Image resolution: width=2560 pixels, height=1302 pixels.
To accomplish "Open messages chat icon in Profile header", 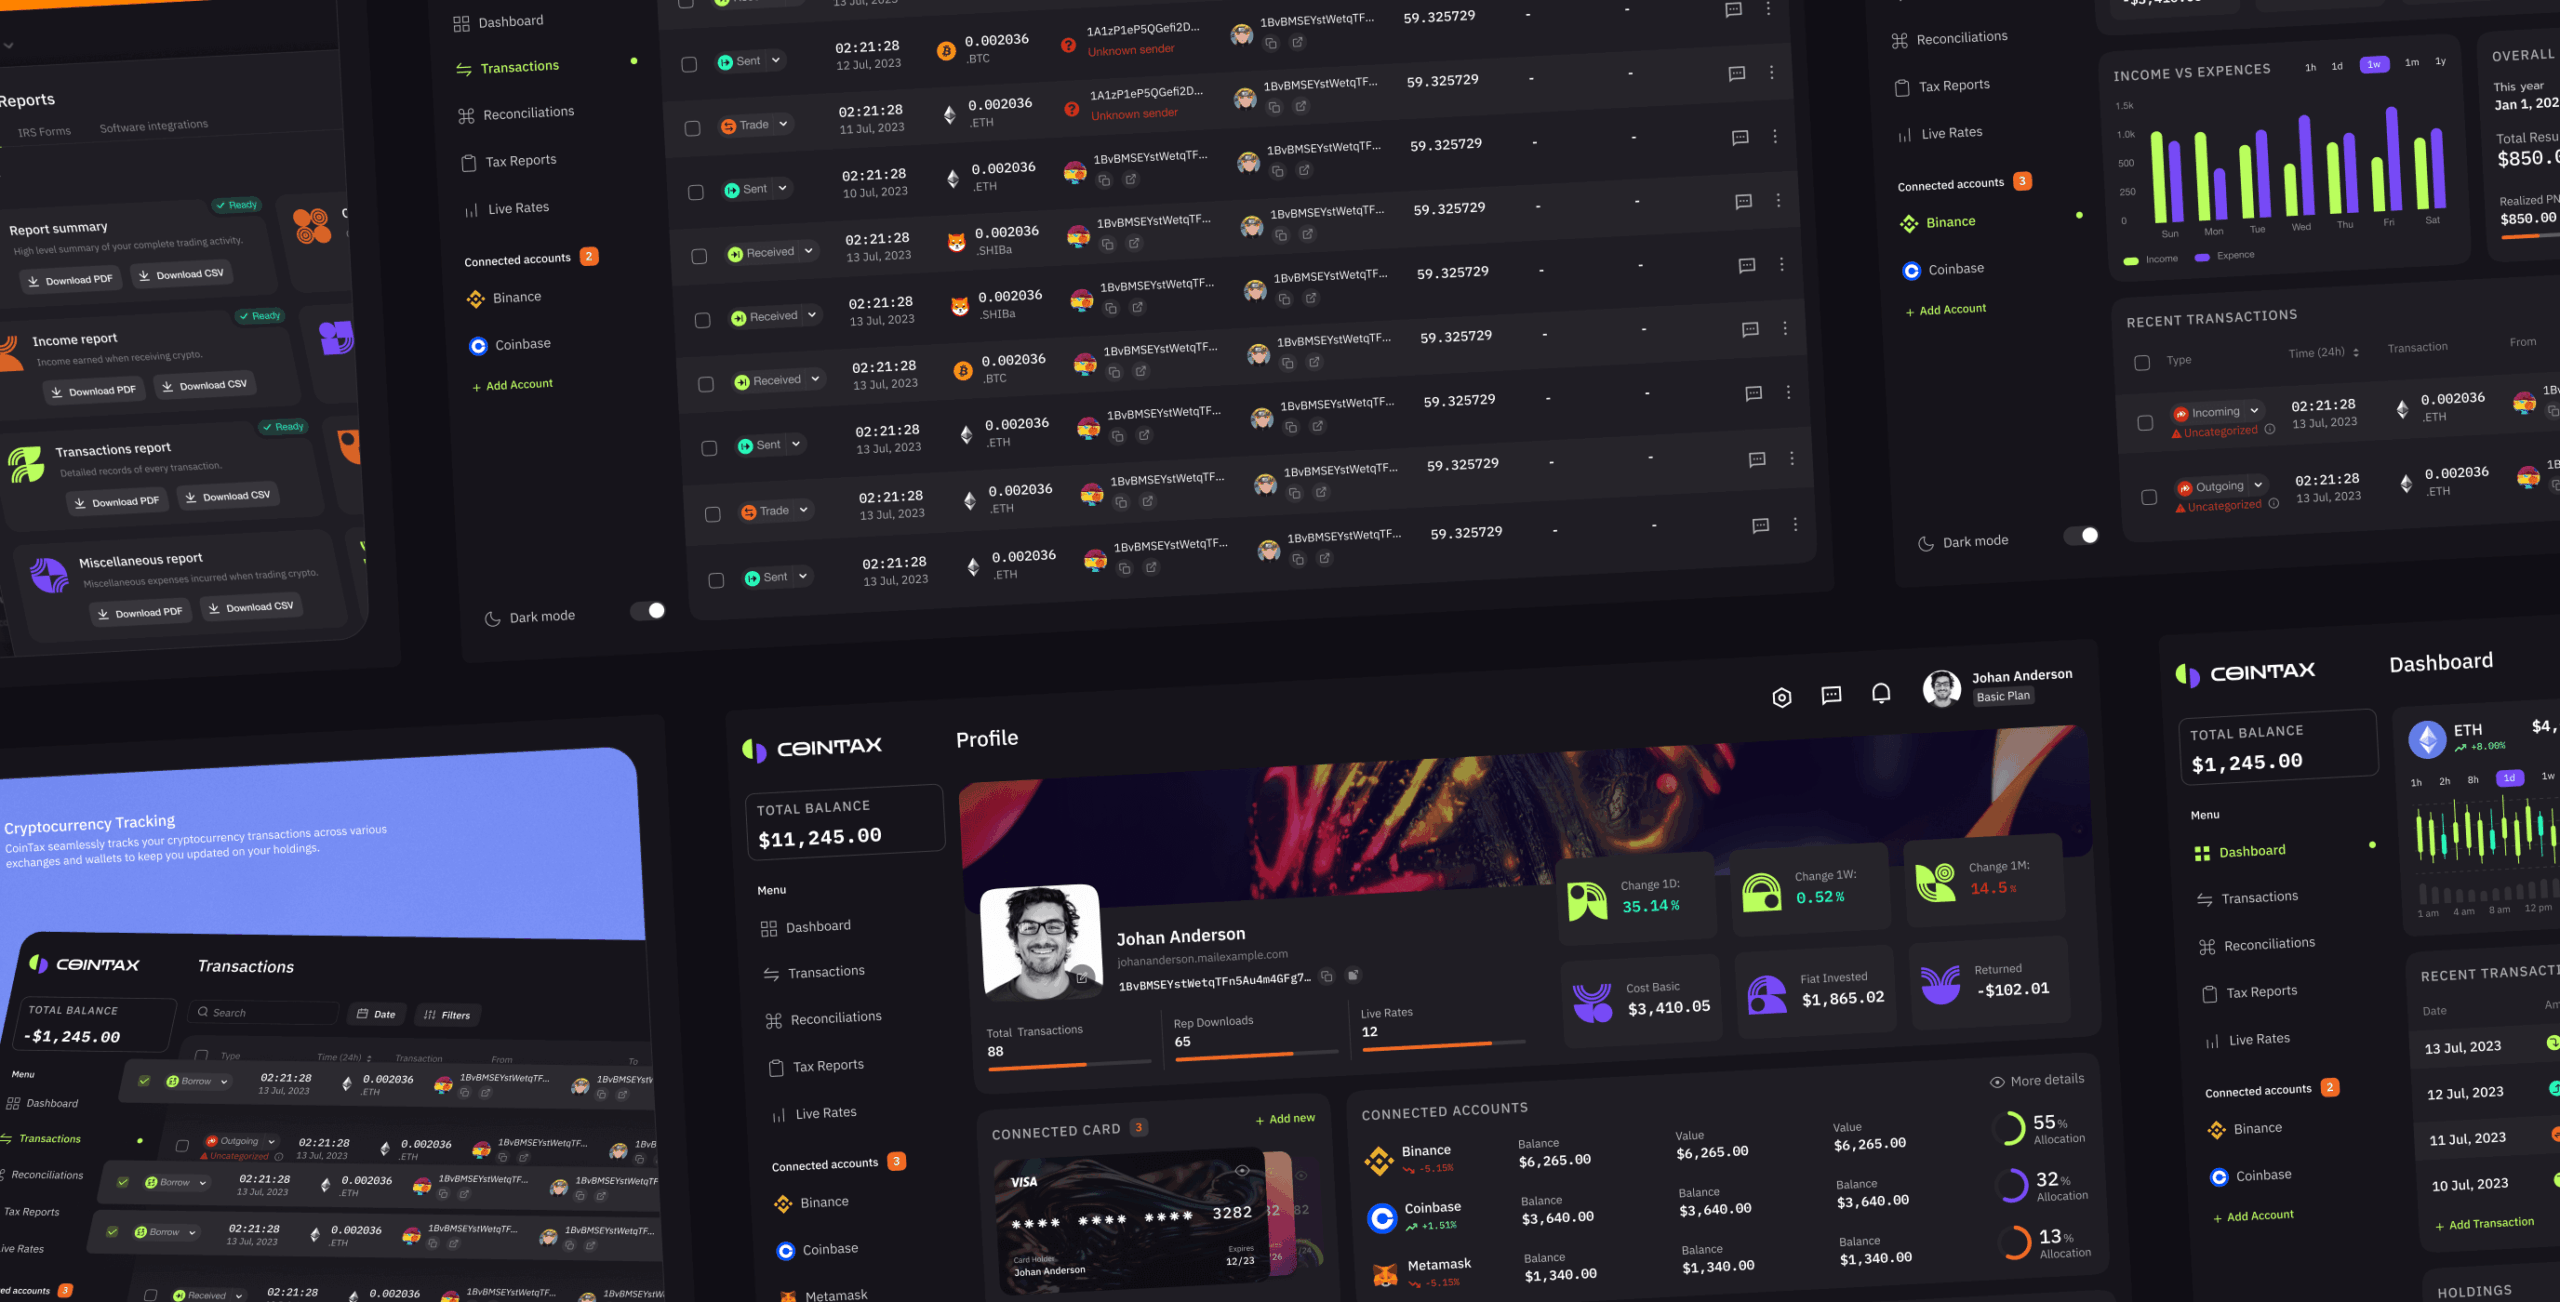I will 1831,695.
